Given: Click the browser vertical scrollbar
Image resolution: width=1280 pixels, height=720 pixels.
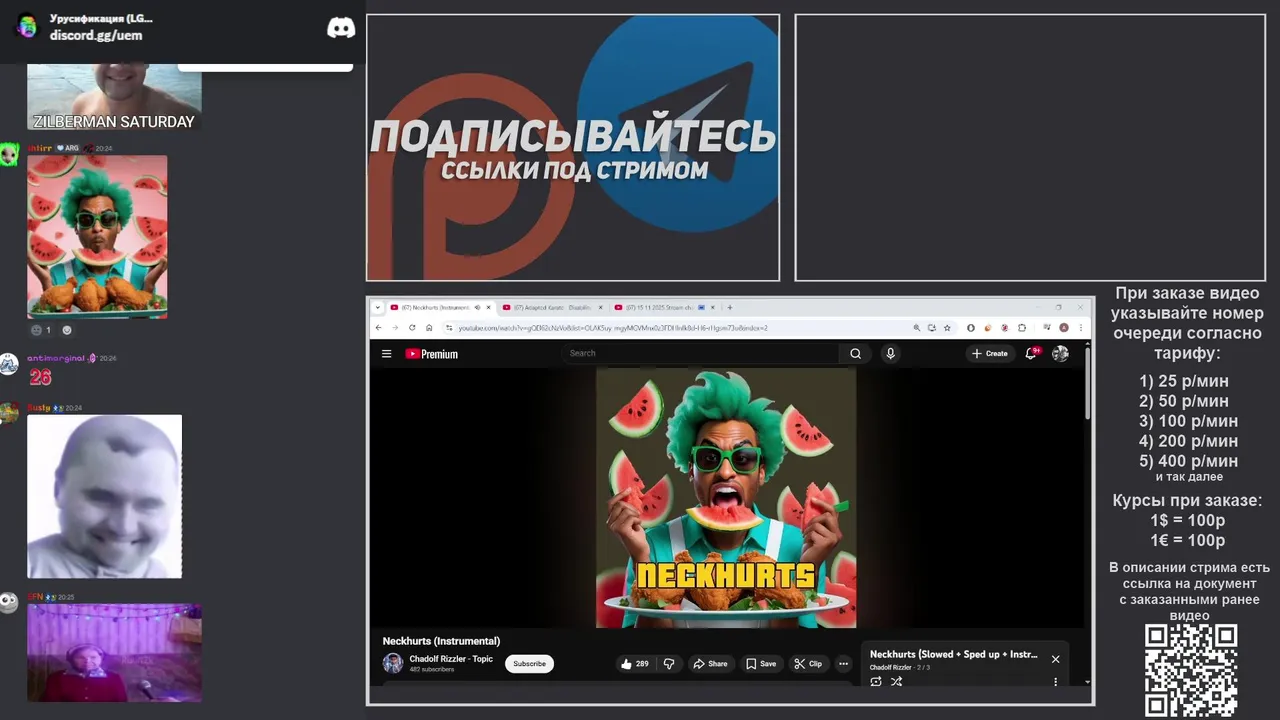Looking at the screenshot, I should (x=1088, y=382).
